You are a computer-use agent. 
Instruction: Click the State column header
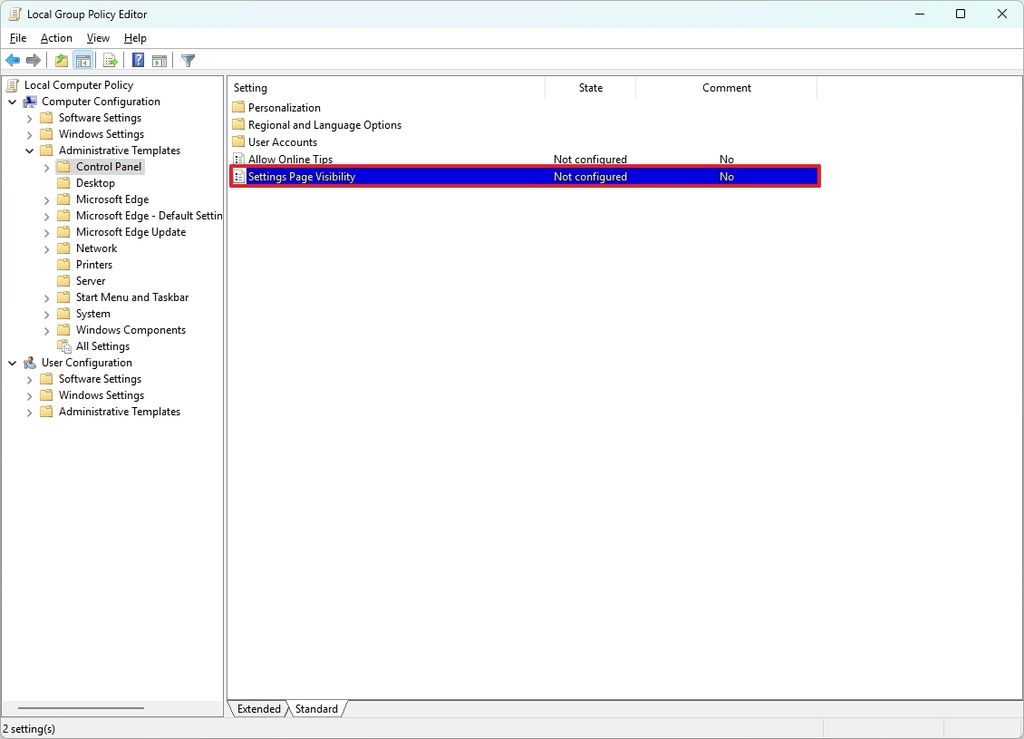click(x=590, y=88)
